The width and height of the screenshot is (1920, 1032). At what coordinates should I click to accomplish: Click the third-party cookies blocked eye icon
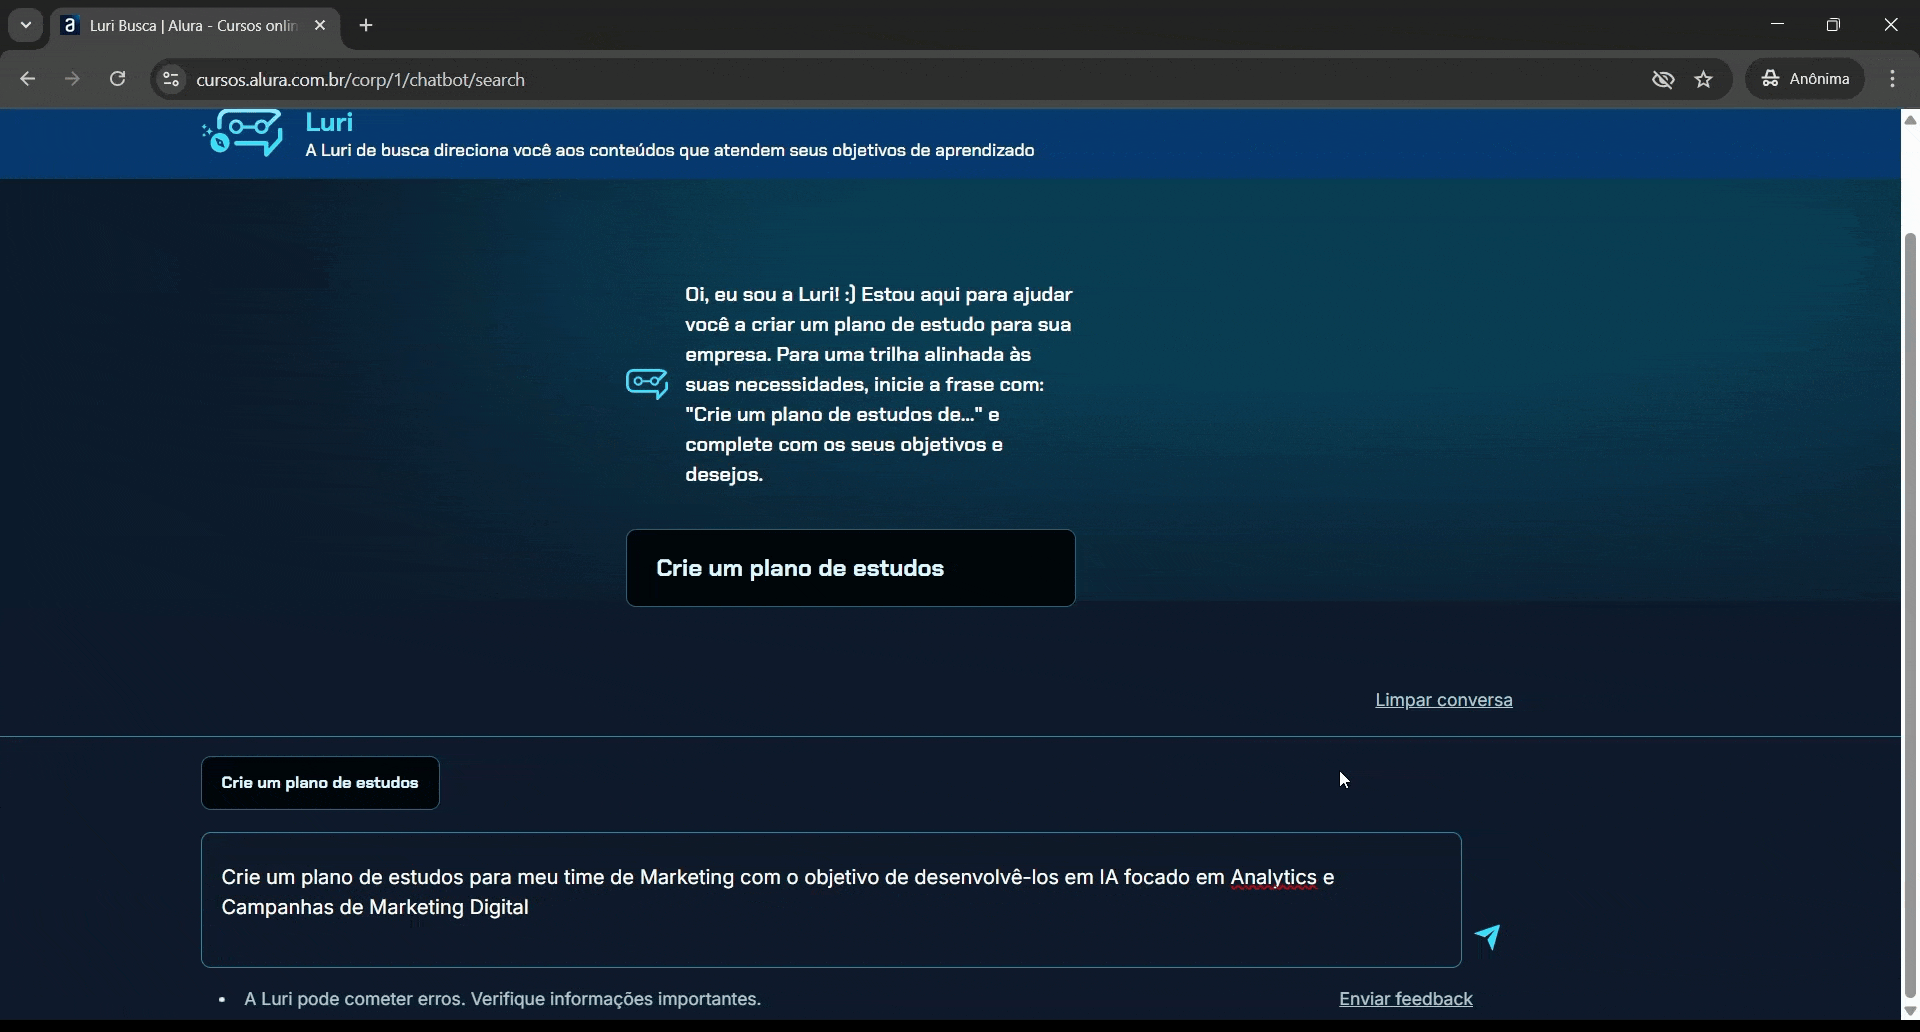[1663, 80]
